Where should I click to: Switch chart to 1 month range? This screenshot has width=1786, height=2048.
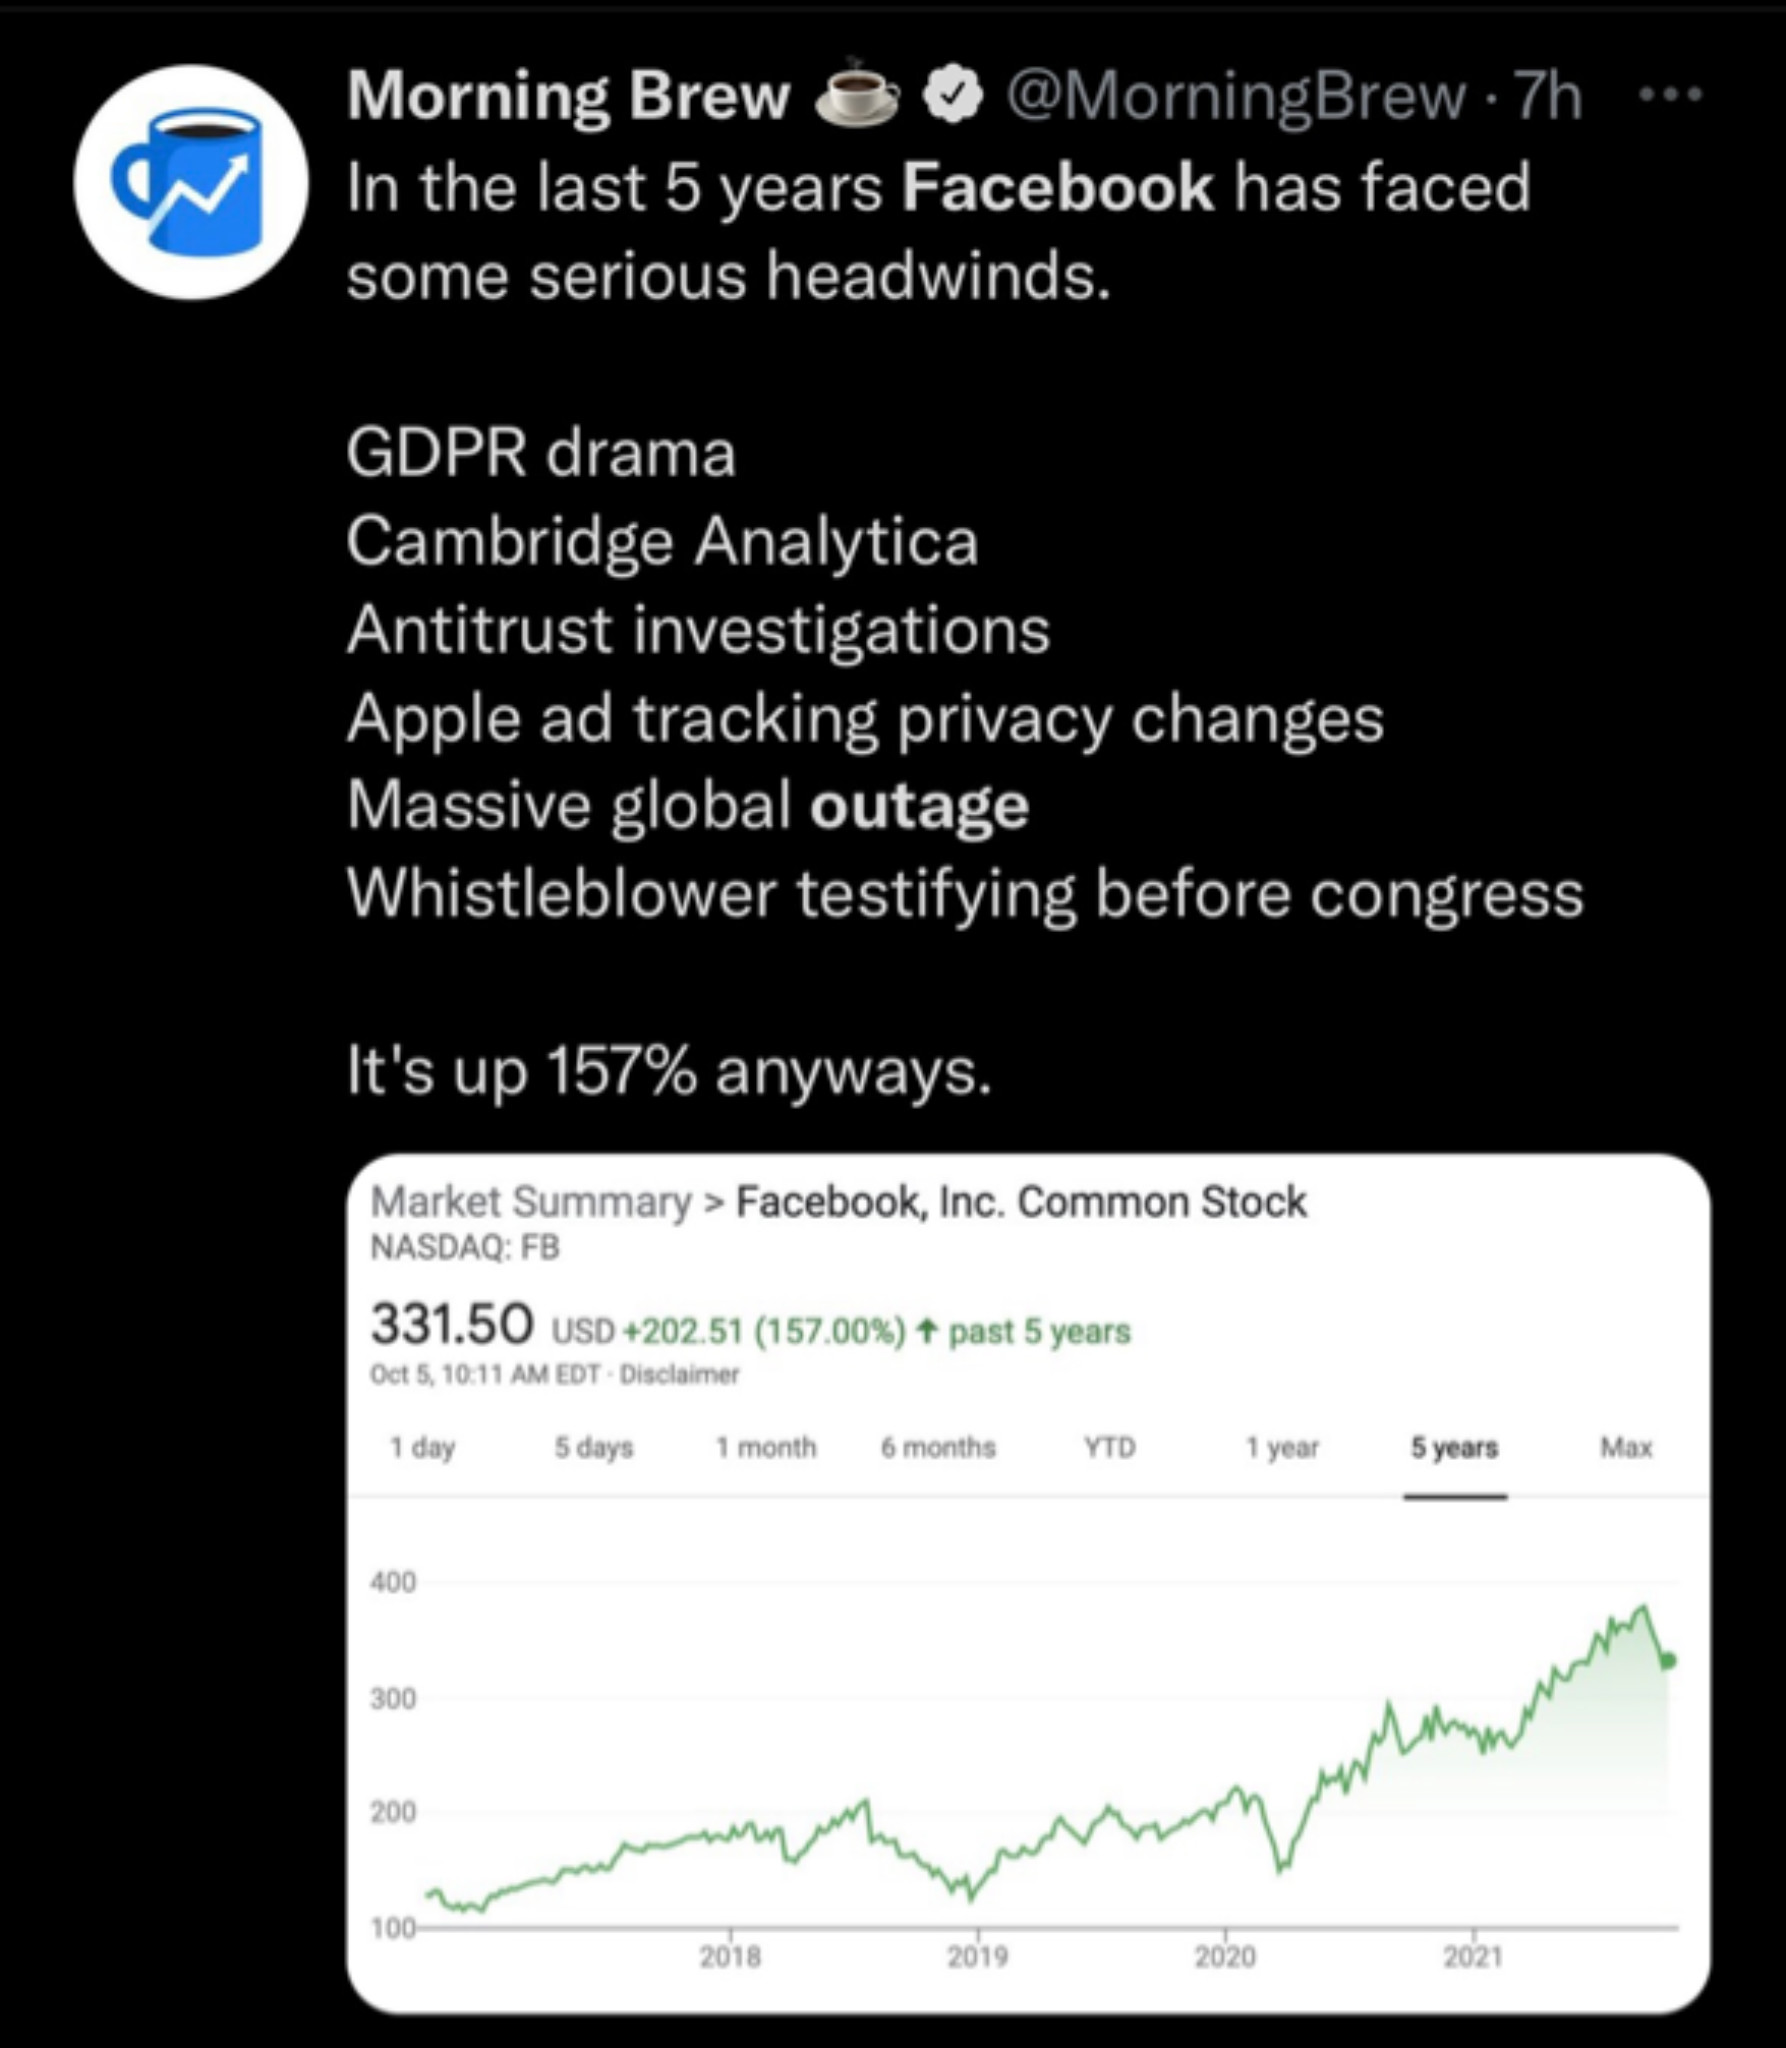click(766, 1447)
